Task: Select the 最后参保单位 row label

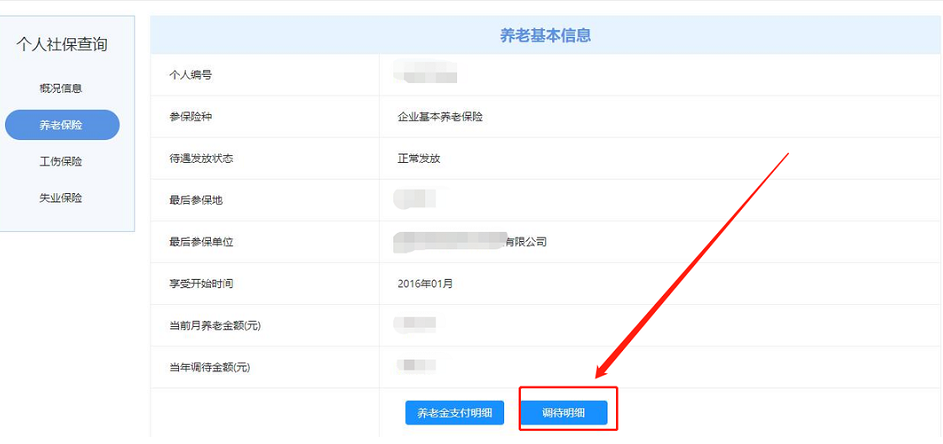Action: coord(201,242)
